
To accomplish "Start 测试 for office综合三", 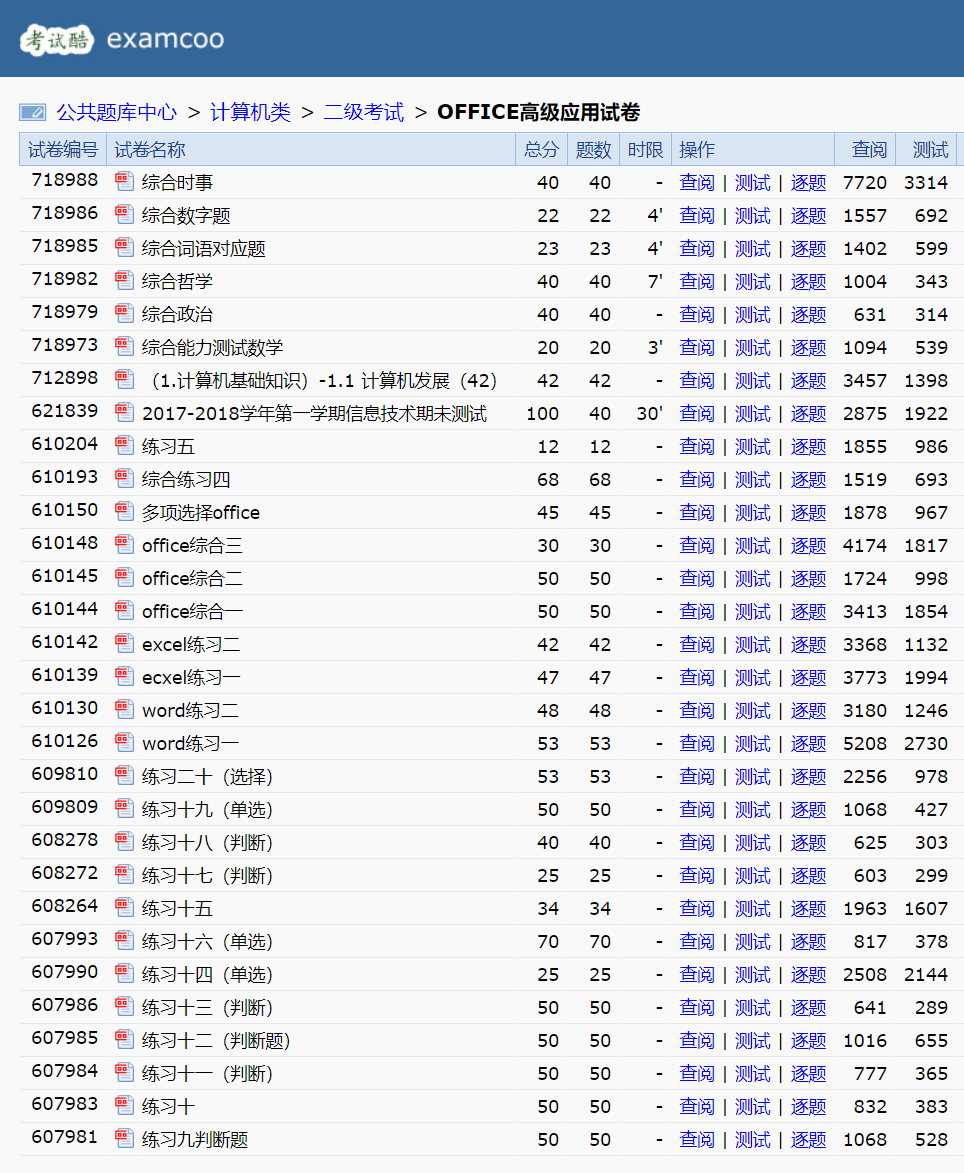I will pos(752,545).
